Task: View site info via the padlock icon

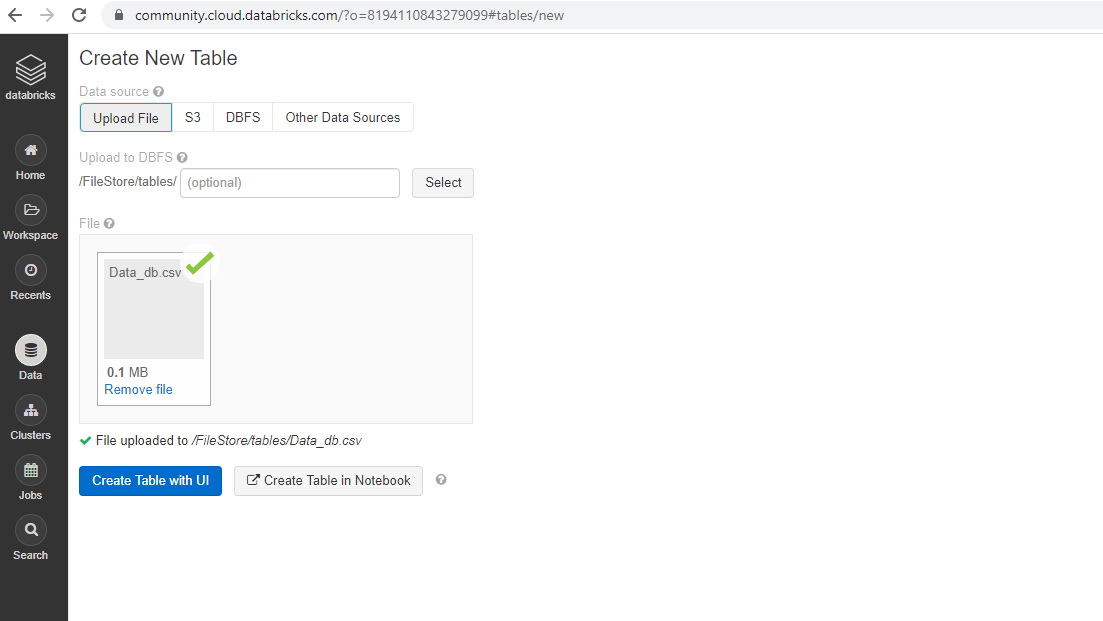Action: [119, 15]
